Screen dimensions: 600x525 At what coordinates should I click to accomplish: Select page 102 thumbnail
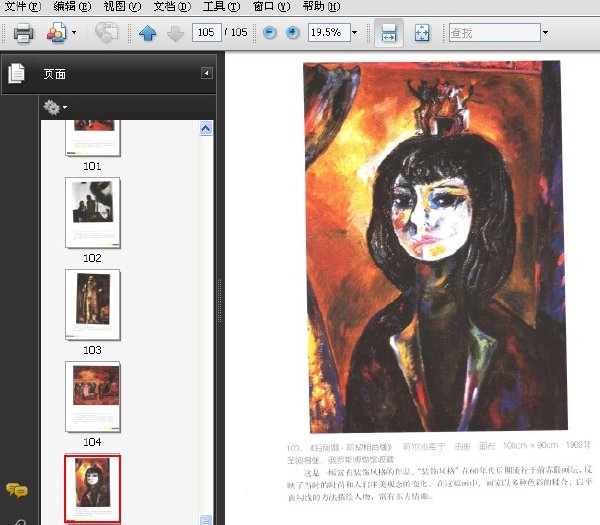coord(93,213)
